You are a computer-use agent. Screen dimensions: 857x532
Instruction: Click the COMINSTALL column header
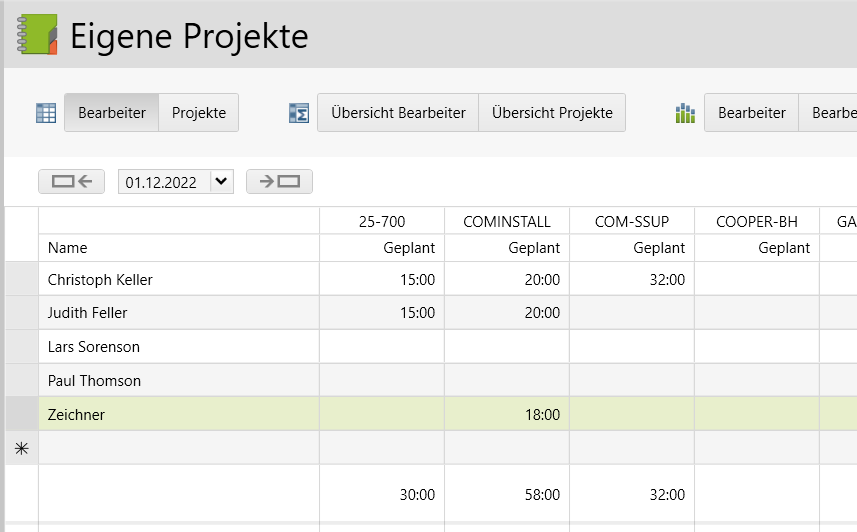[x=507, y=221]
